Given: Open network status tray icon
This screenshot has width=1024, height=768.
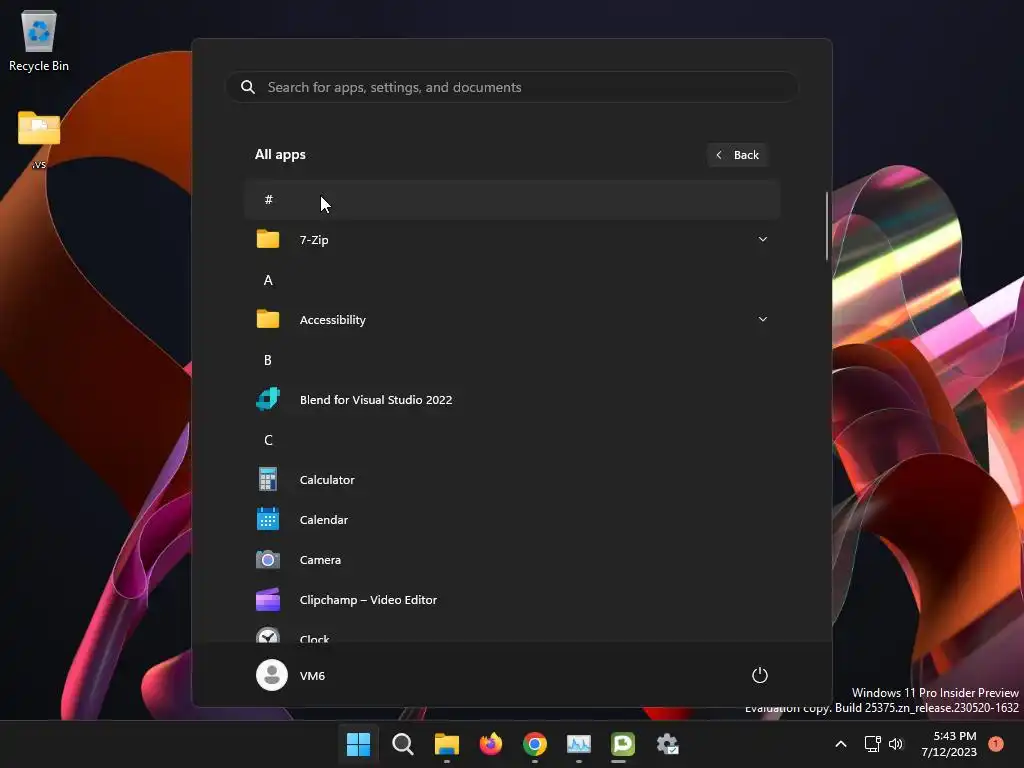Looking at the screenshot, I should click(x=872, y=744).
